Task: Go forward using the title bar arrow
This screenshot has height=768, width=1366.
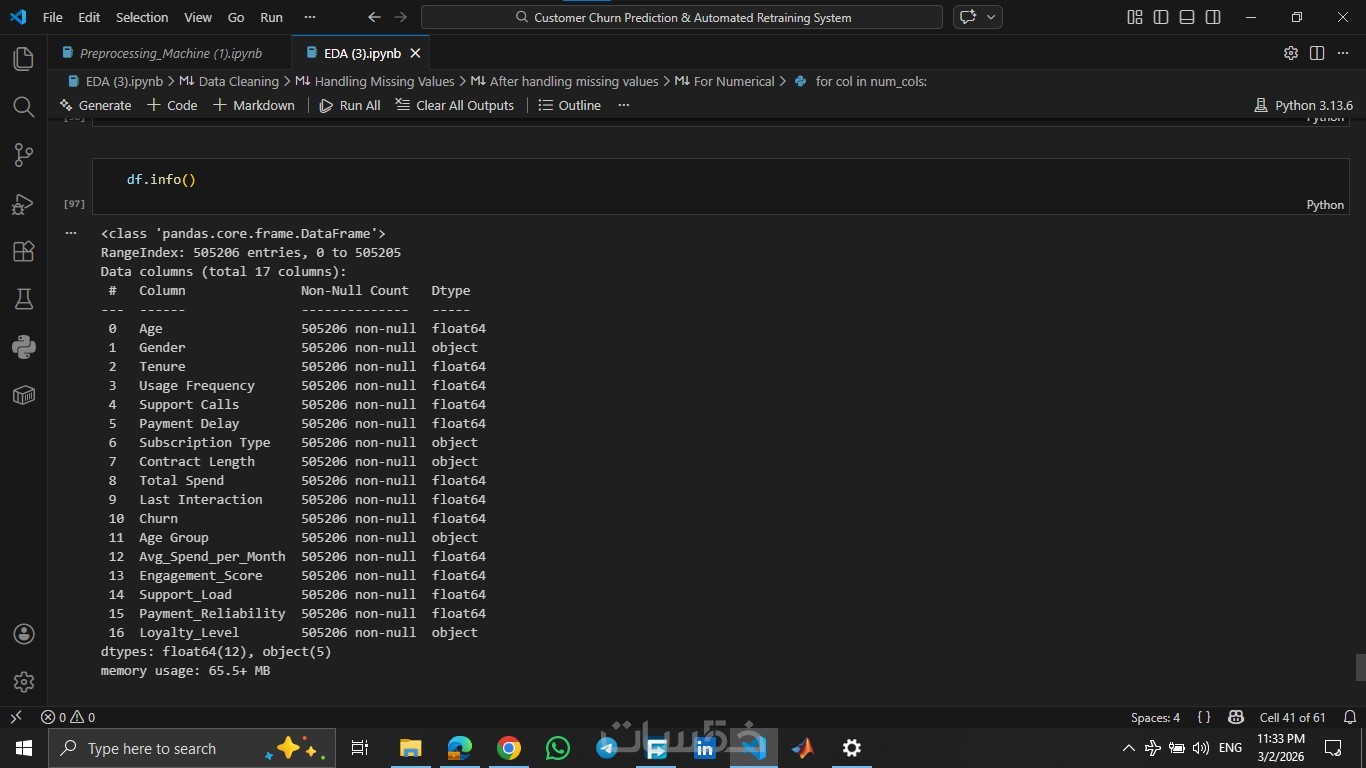Action: click(400, 17)
